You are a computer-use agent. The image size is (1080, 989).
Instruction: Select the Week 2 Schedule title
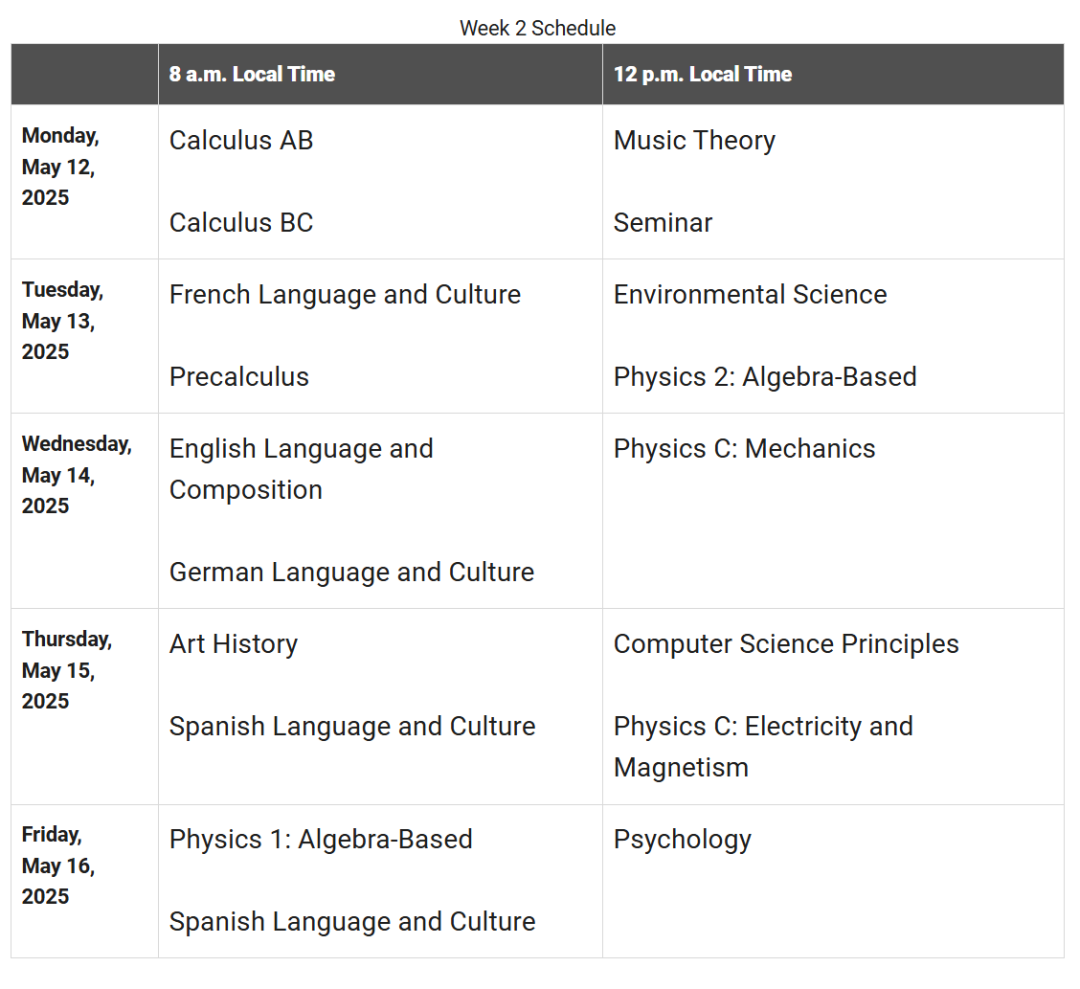click(x=538, y=28)
